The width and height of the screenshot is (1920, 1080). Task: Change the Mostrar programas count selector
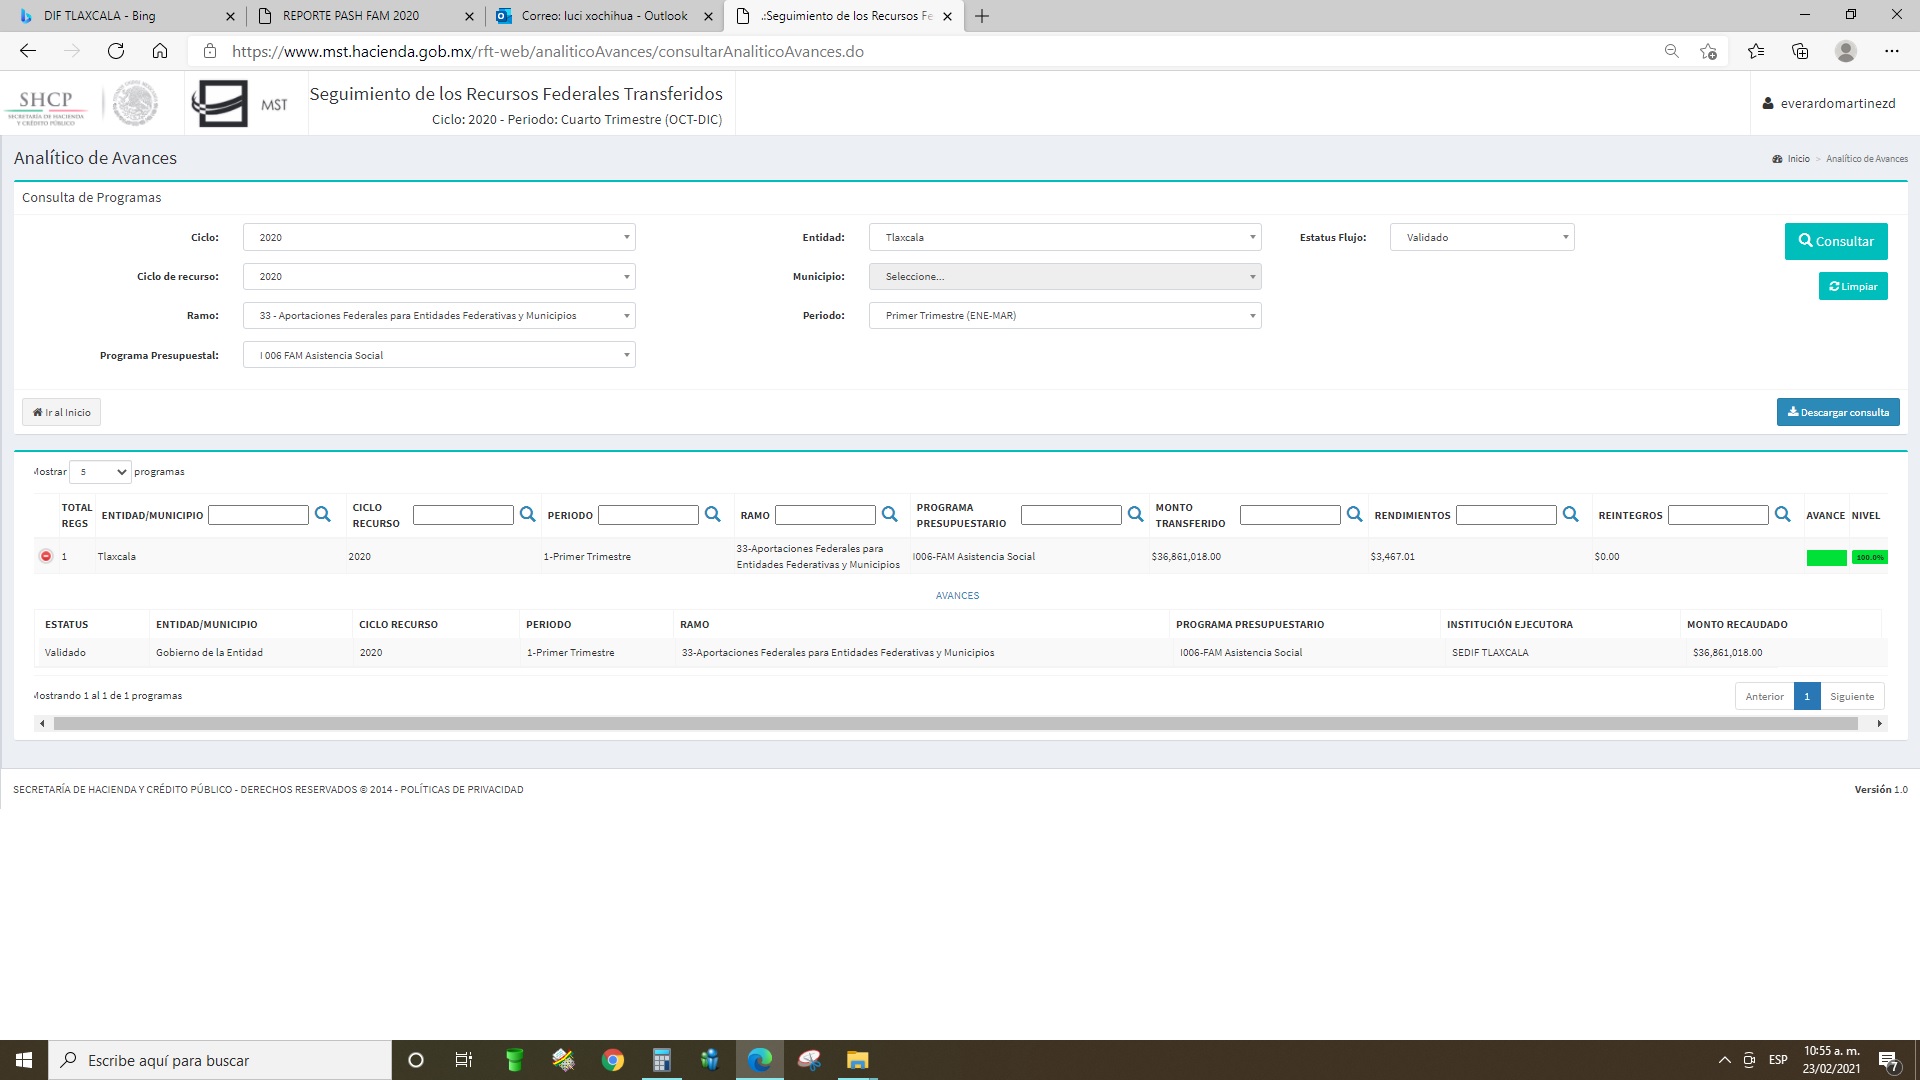tap(100, 472)
